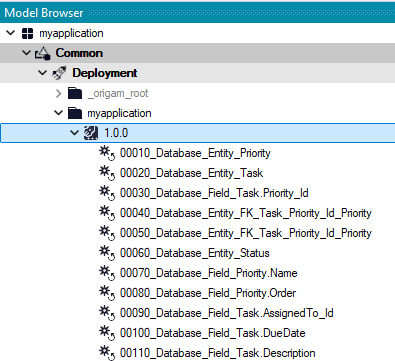Collapse the Deployment node
The width and height of the screenshot is (395, 361).
42,73
